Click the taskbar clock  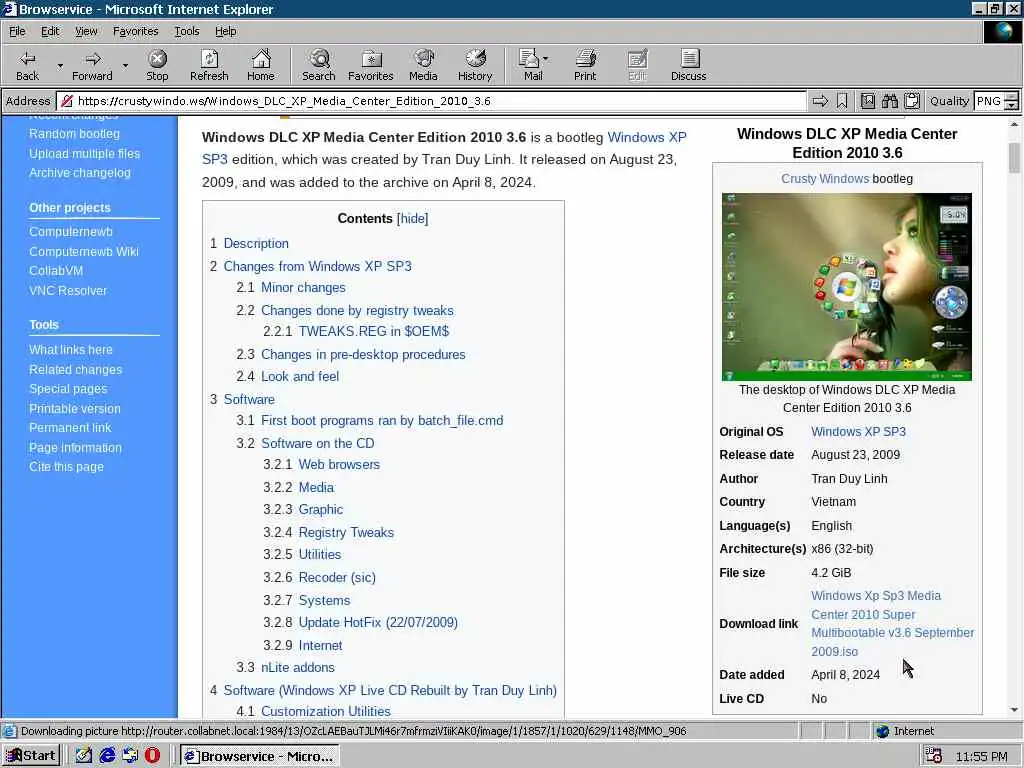[x=981, y=756]
